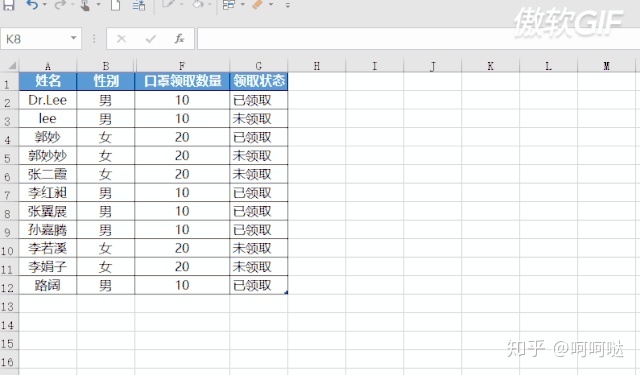Select row 1 header
The height and width of the screenshot is (375, 640).
[9, 82]
